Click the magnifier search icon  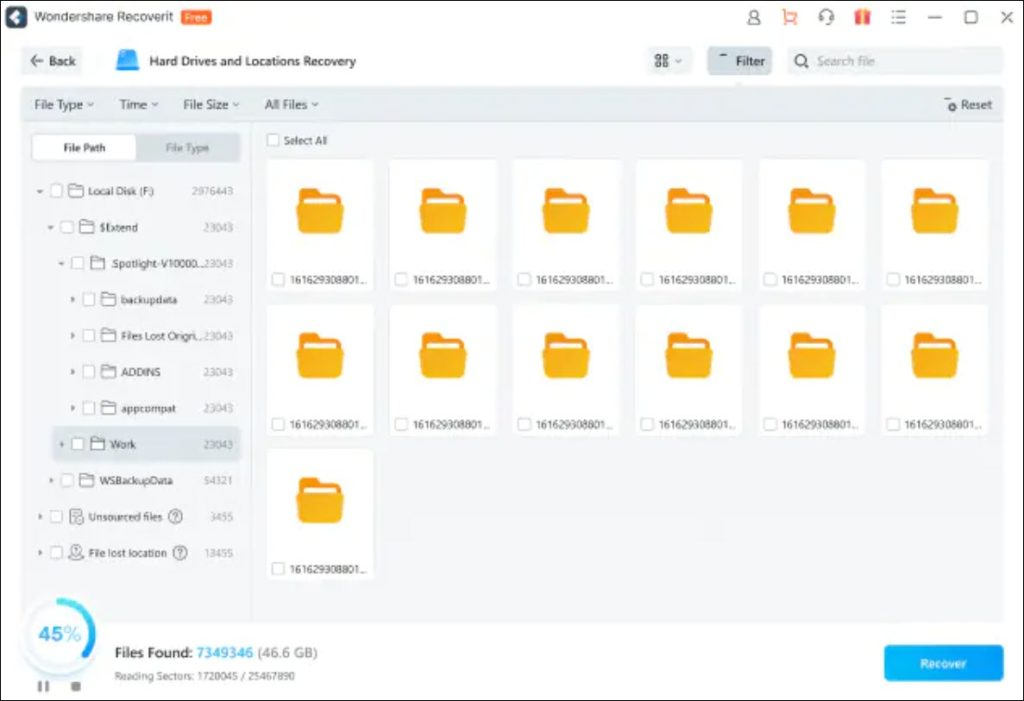click(801, 61)
